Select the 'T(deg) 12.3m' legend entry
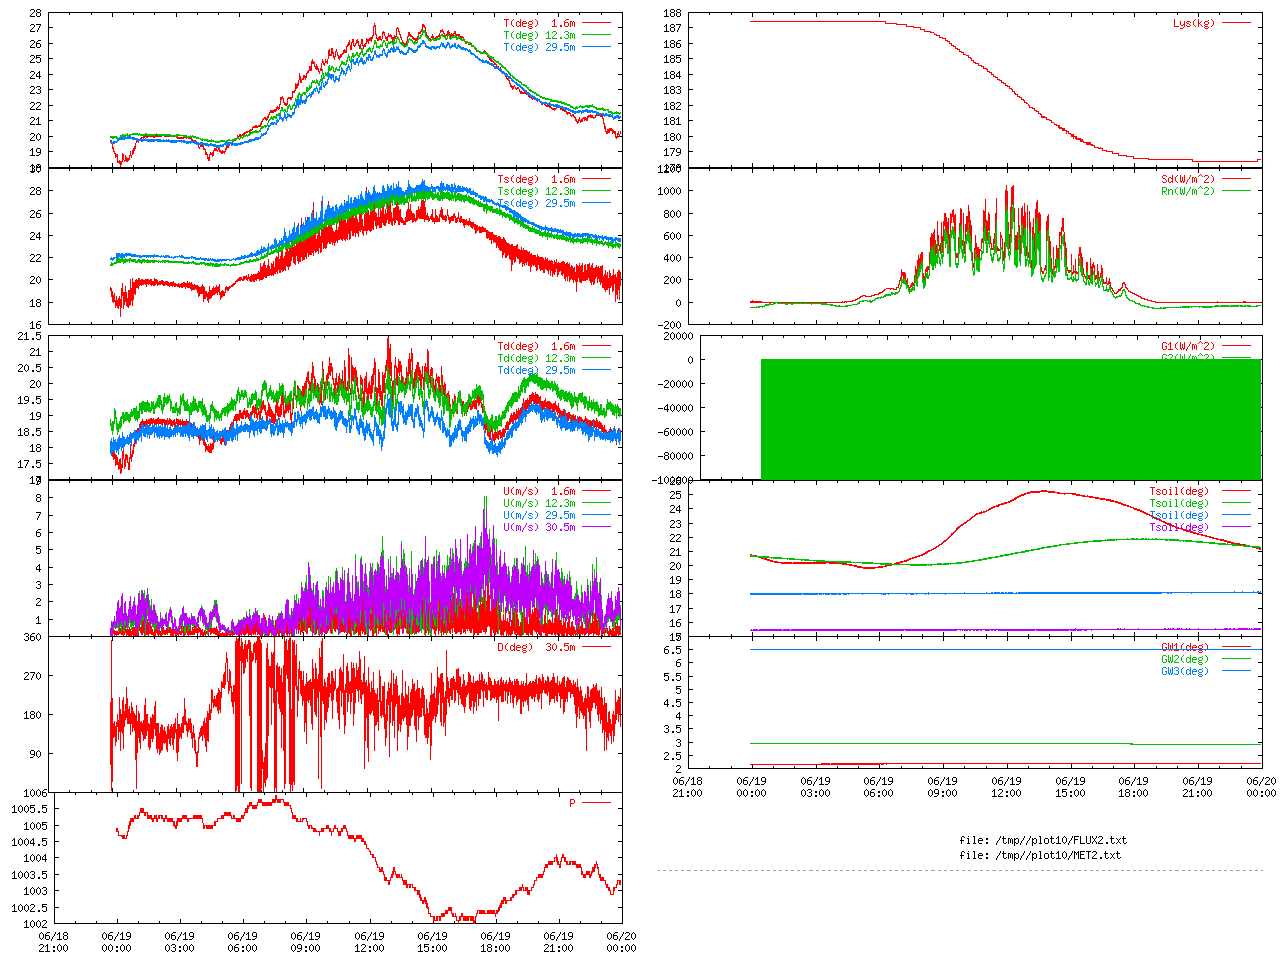 pyautogui.click(x=540, y=35)
